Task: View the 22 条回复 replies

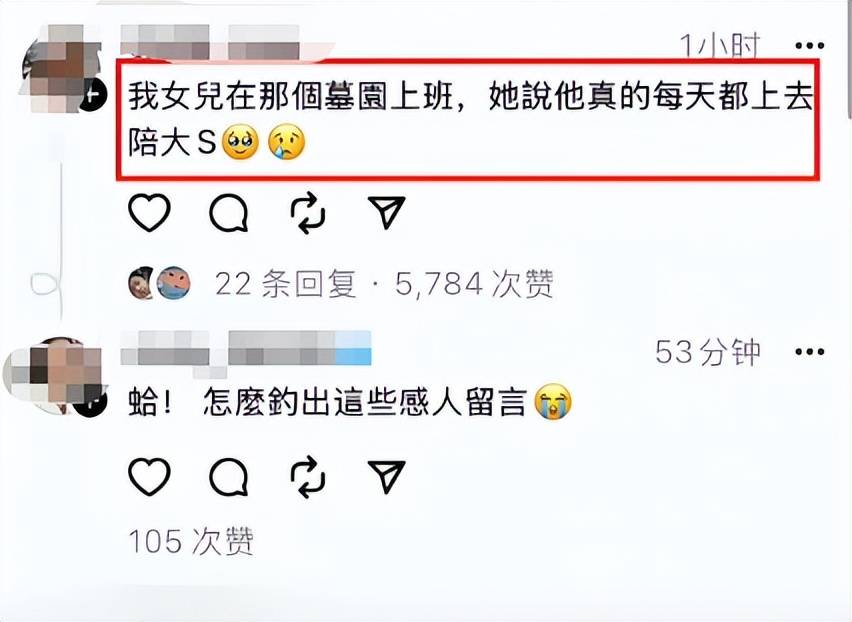Action: (x=286, y=284)
